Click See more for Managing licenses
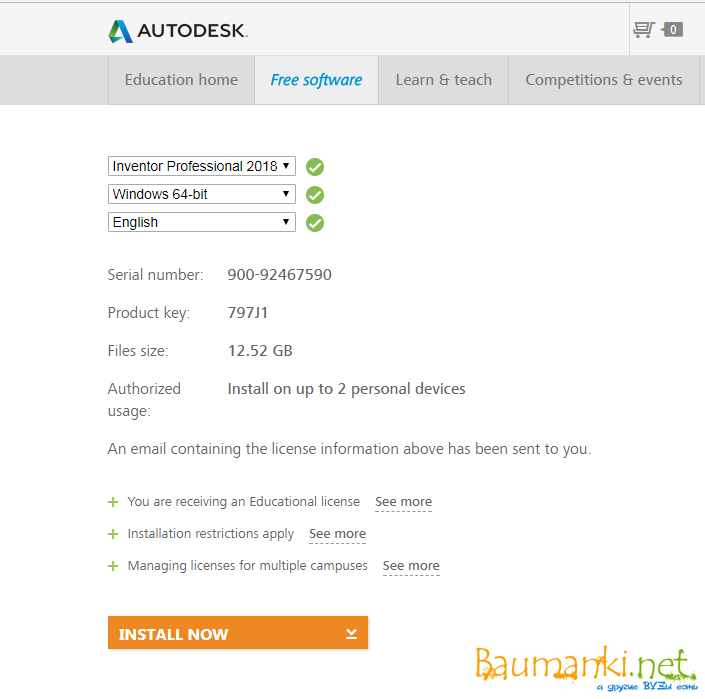This screenshot has height=699, width=705. point(411,565)
